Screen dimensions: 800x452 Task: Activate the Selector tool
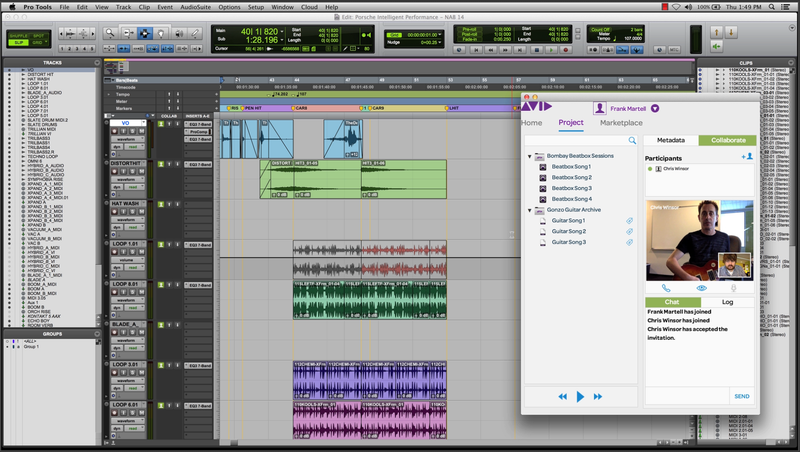[144, 34]
